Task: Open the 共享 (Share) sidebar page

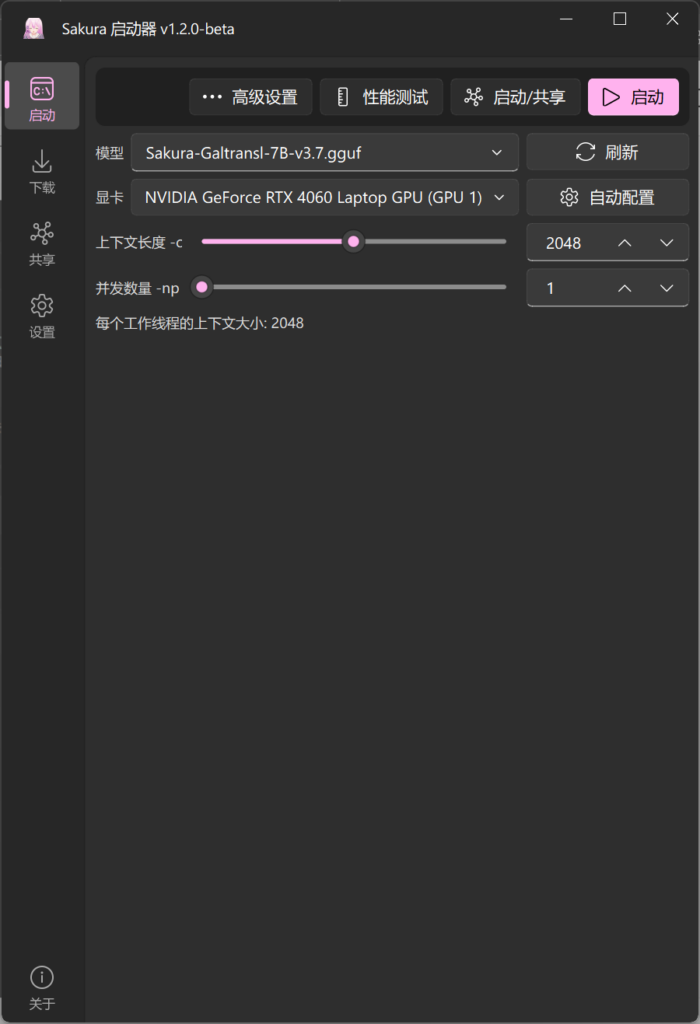Action: pyautogui.click(x=42, y=243)
